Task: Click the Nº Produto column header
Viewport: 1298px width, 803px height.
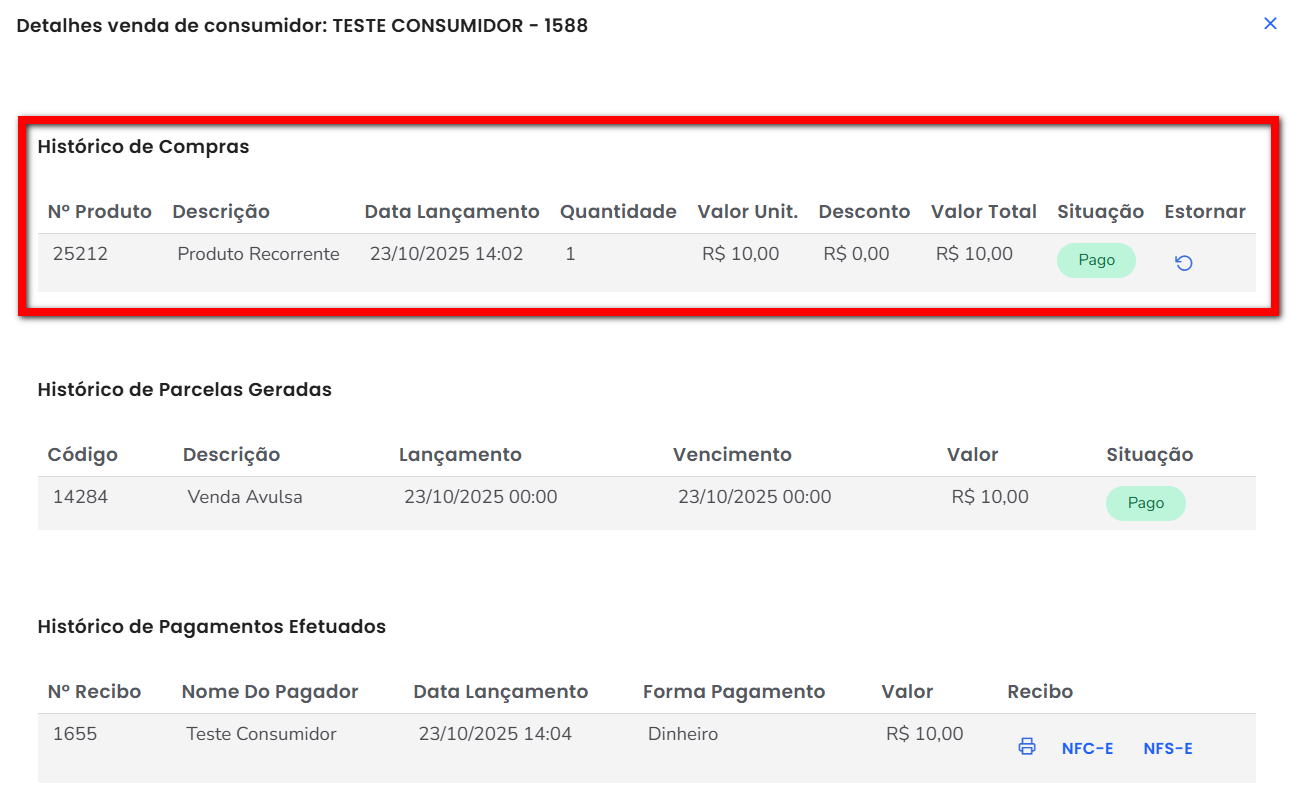Action: pyautogui.click(x=100, y=212)
